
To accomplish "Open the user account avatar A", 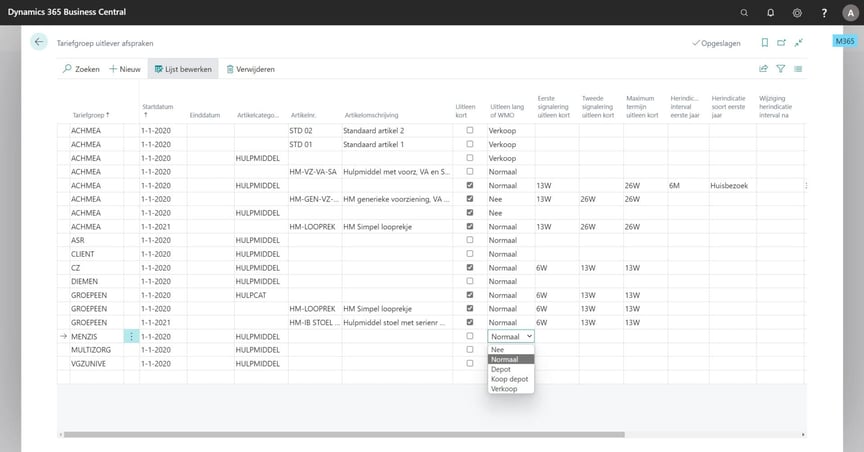I will tap(850, 13).
